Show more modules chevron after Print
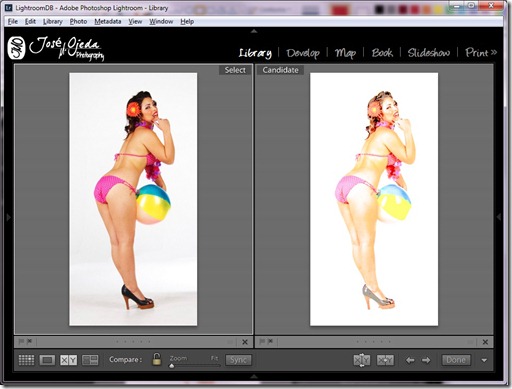The width and height of the screenshot is (512, 389). point(494,52)
